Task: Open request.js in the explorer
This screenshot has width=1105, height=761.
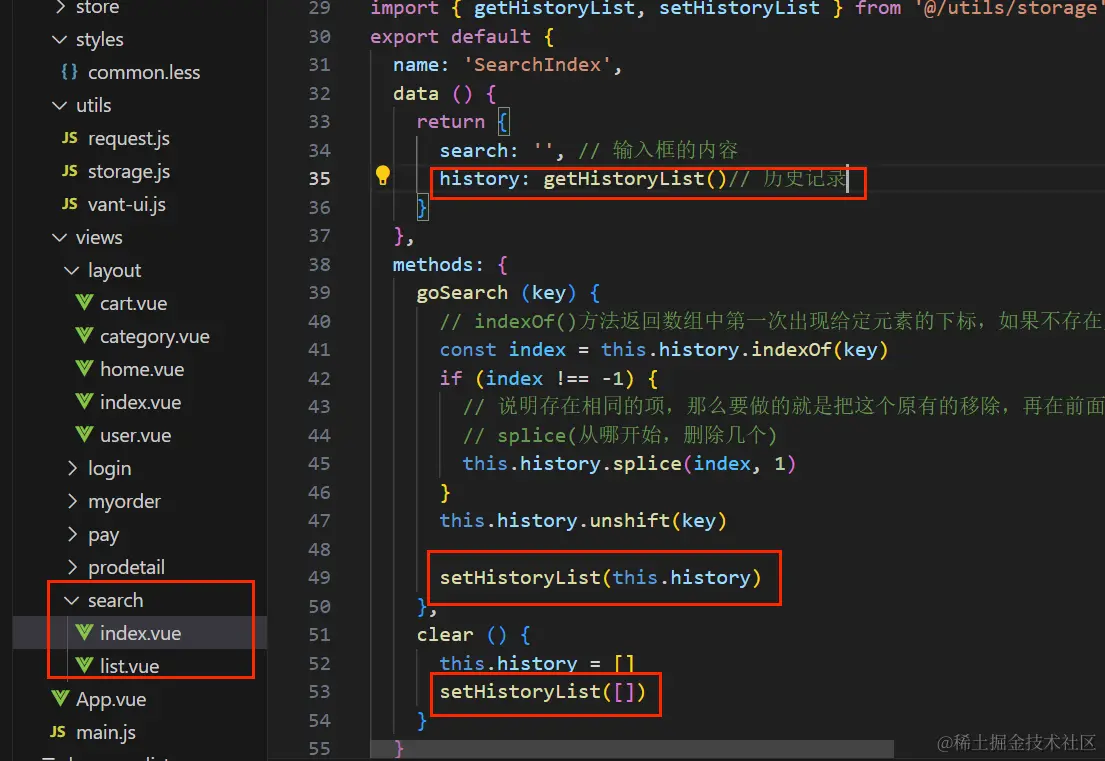Action: click(128, 139)
